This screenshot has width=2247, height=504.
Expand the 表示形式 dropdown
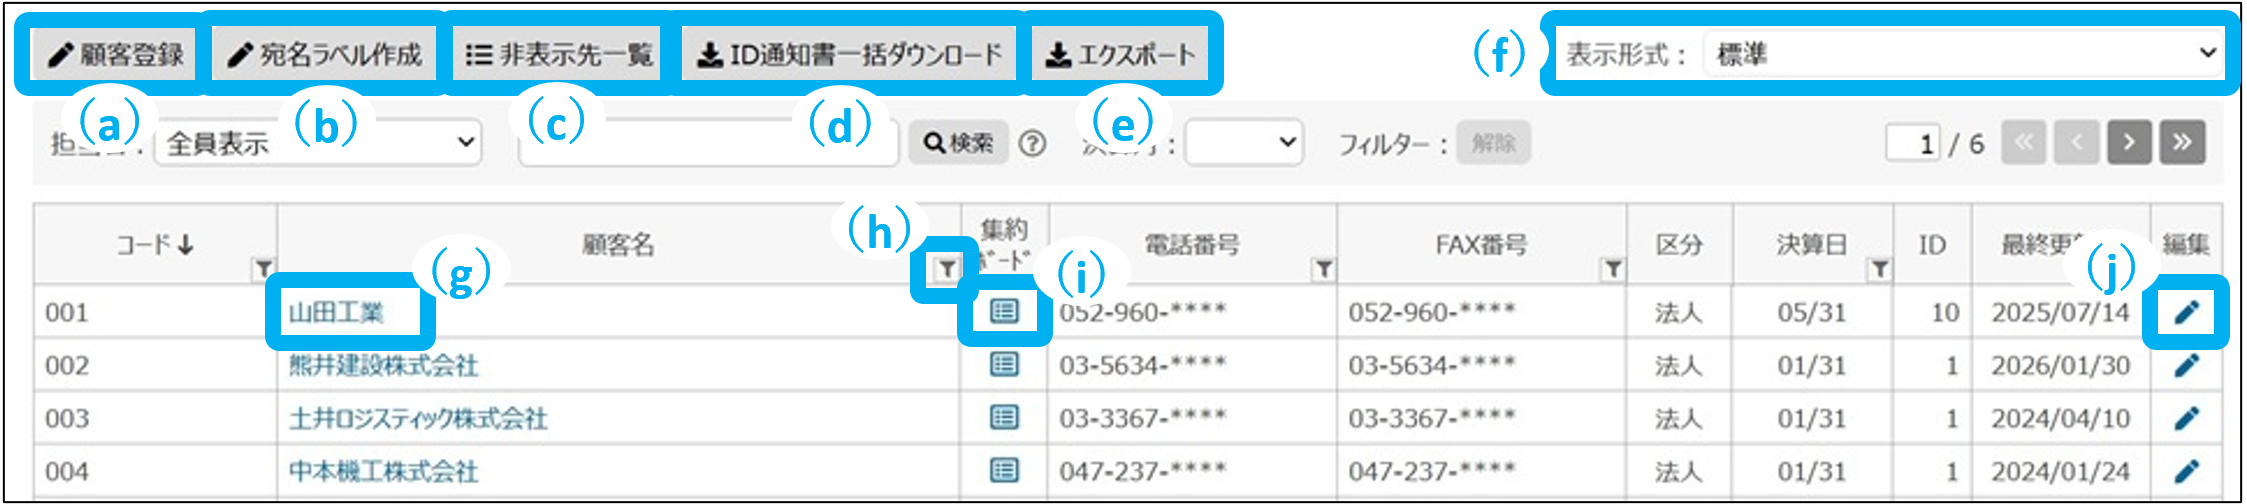point(1964,54)
